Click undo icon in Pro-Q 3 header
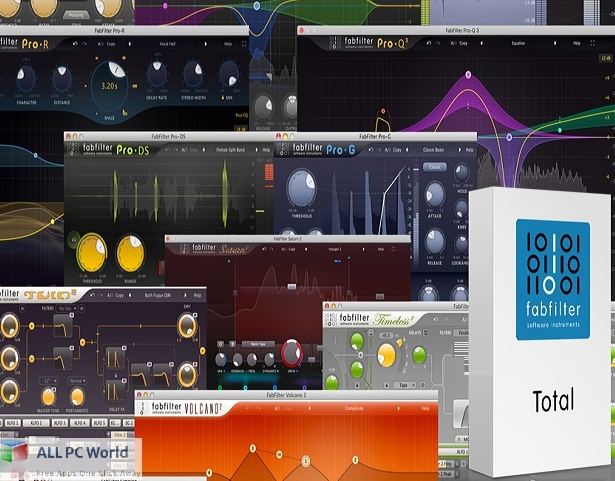 [429, 43]
